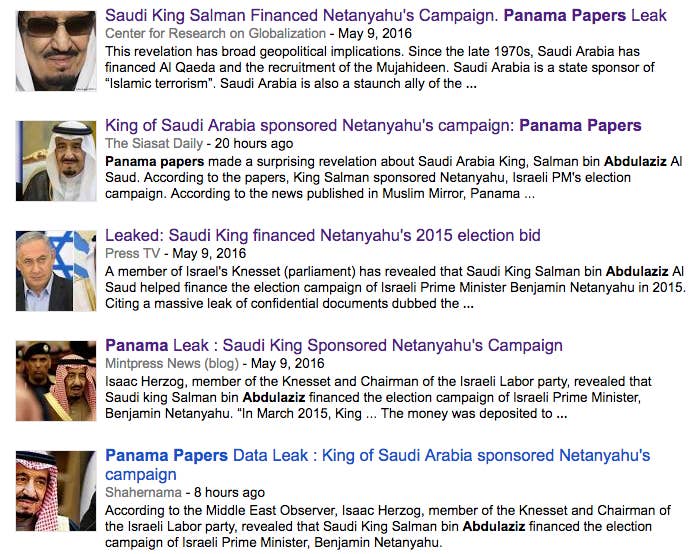Click the Center for Research on Globalization source
This screenshot has height=554, width=700.
(215, 33)
